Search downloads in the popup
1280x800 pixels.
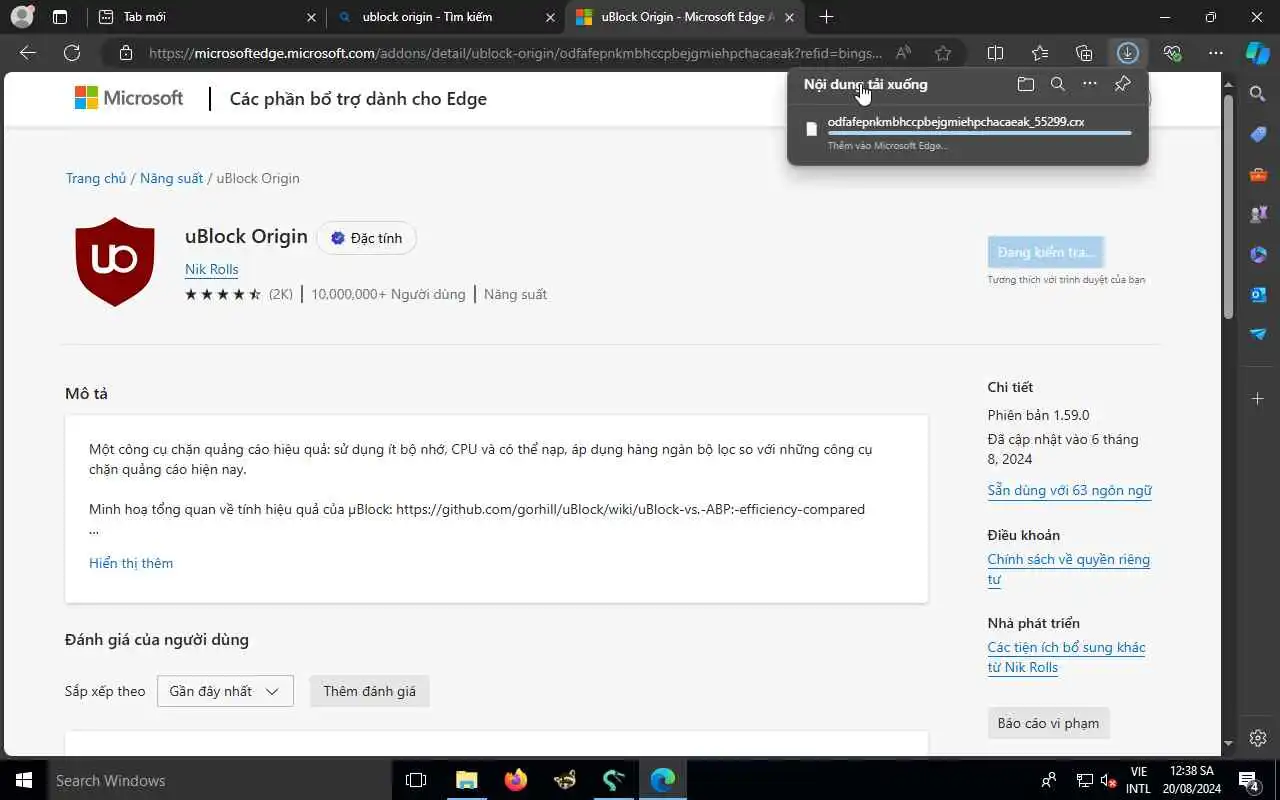pos(1058,84)
